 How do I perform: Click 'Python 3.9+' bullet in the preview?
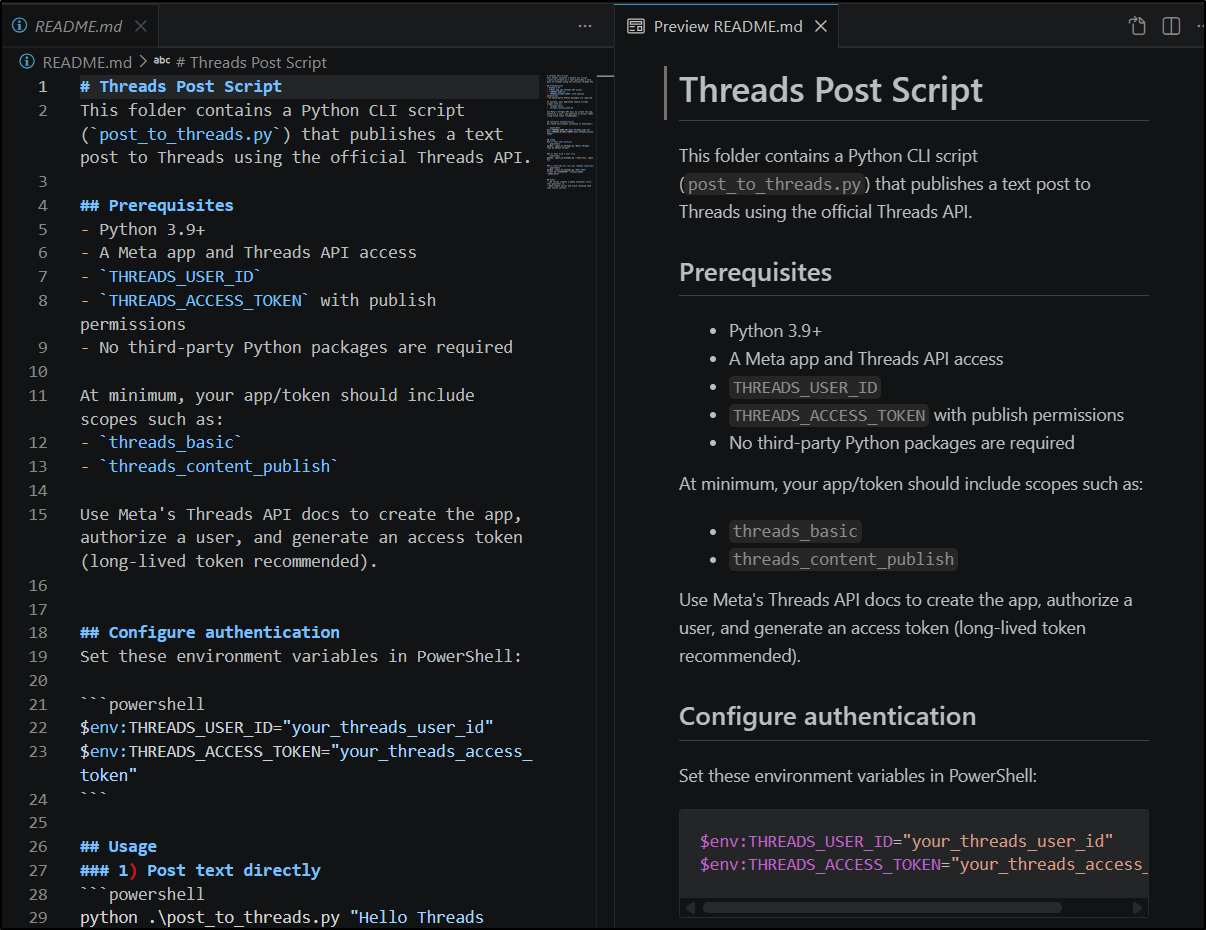(775, 330)
